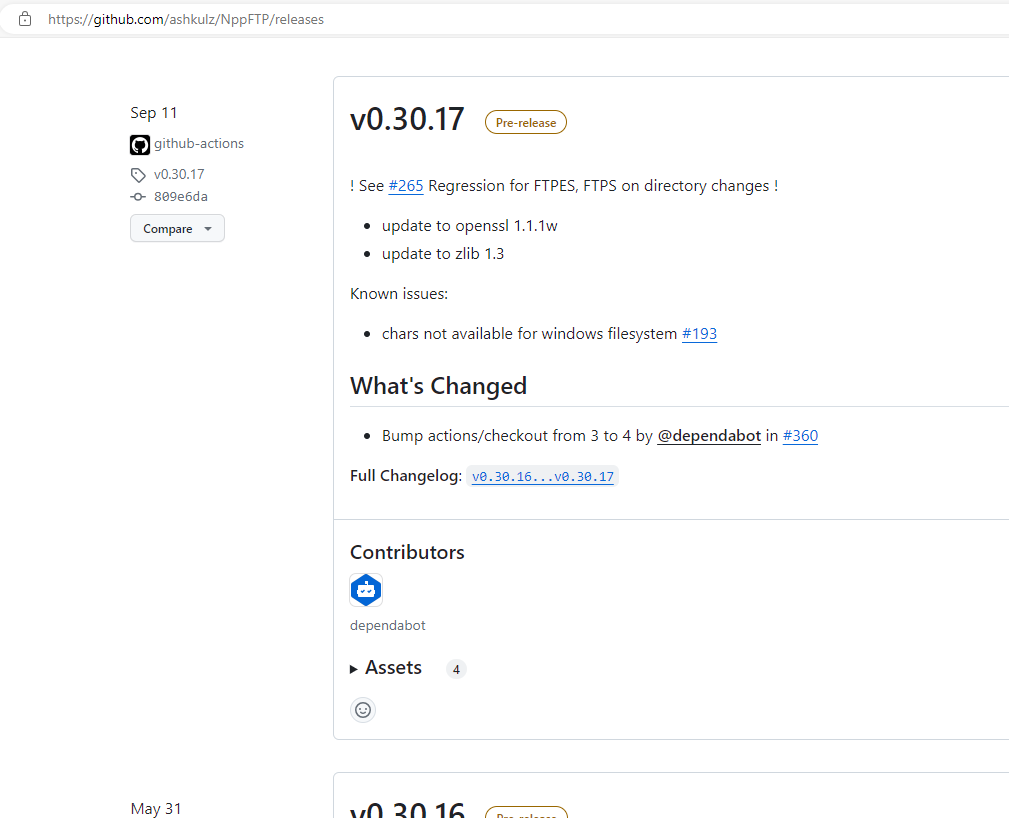The height and width of the screenshot is (818, 1009).
Task: Open the v0.30.16...v0.30.17 changelog link
Action: click(x=542, y=477)
